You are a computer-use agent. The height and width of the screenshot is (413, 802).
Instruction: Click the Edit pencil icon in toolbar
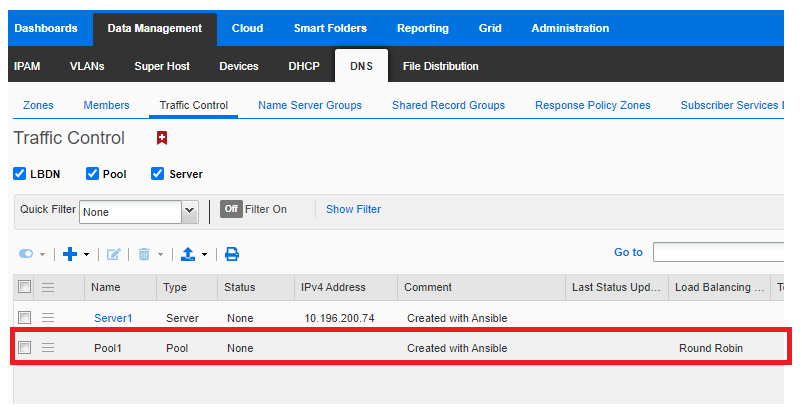coord(114,254)
